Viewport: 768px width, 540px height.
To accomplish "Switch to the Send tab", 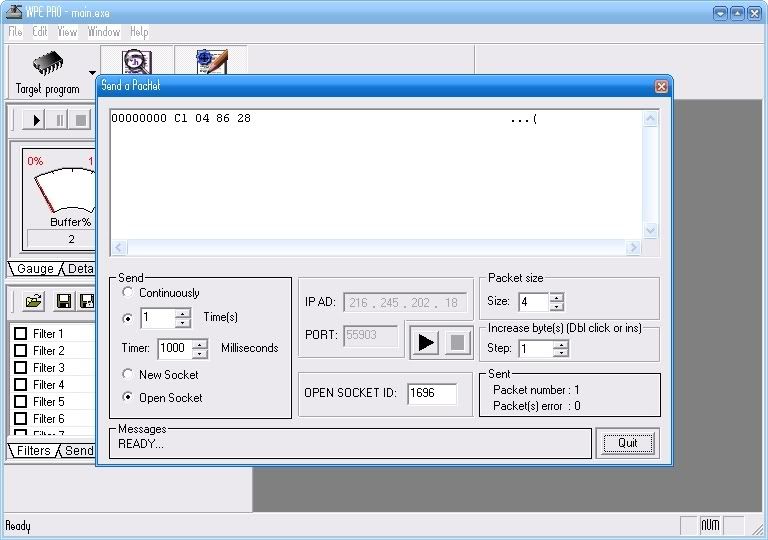I will [78, 451].
